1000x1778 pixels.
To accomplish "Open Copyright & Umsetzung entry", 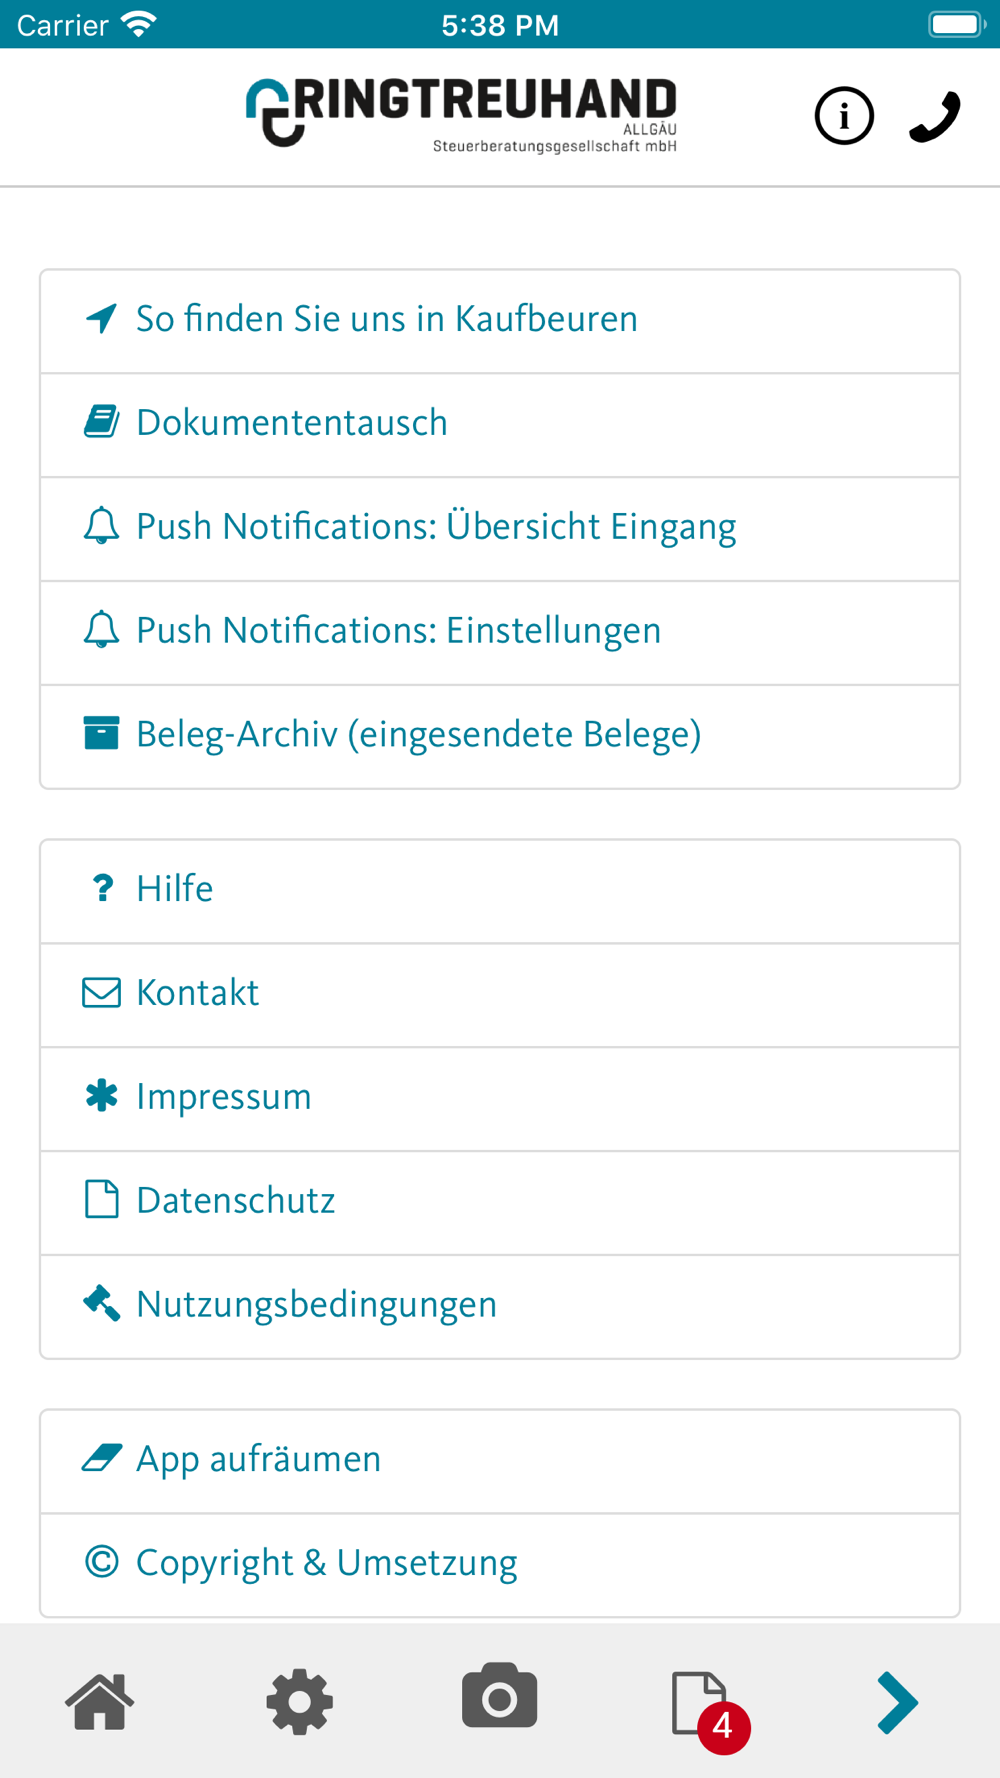I will coord(500,1565).
